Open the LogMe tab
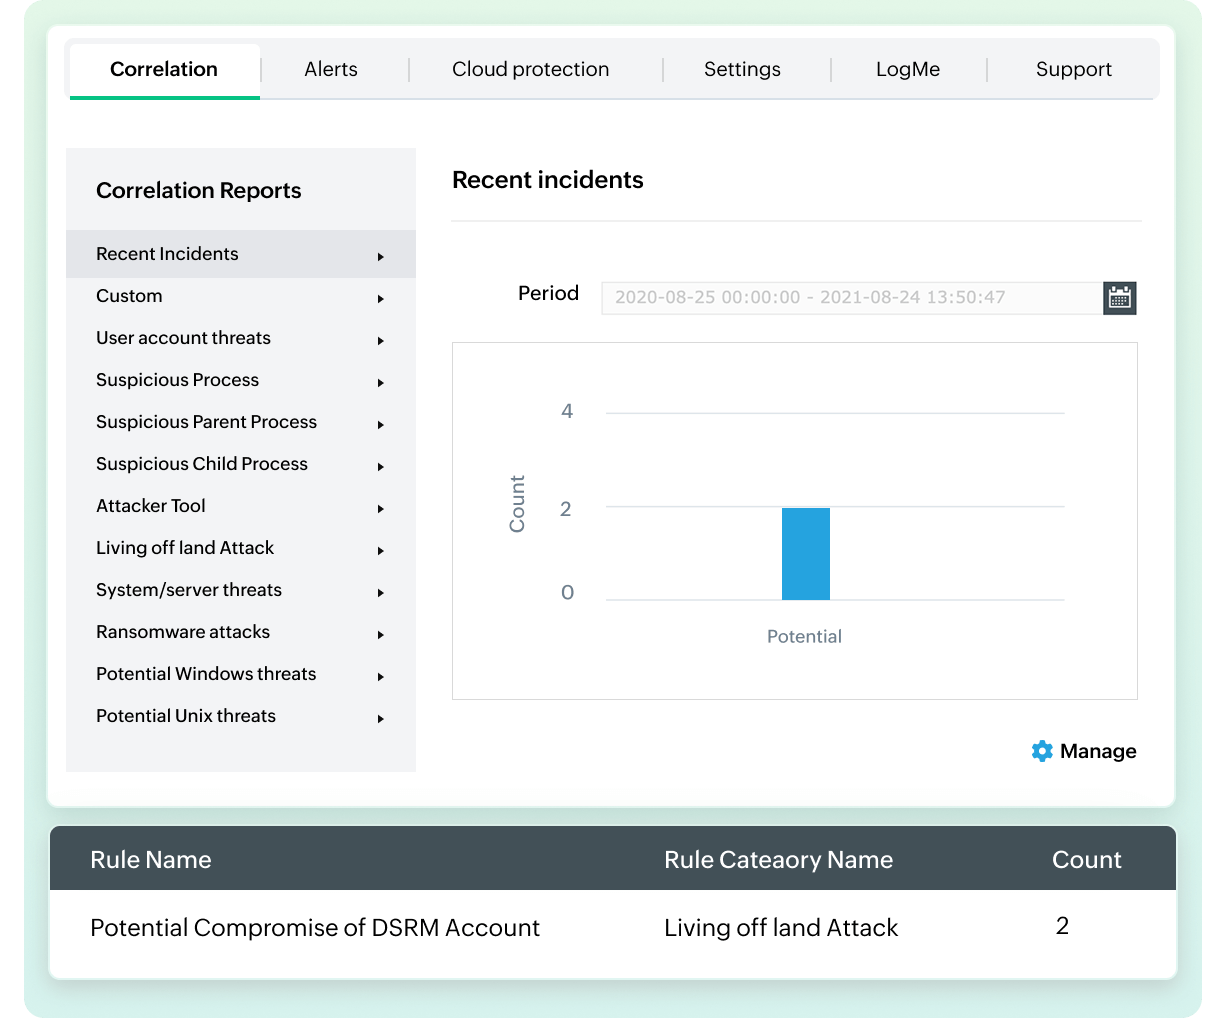1206x1018 pixels. 908,69
